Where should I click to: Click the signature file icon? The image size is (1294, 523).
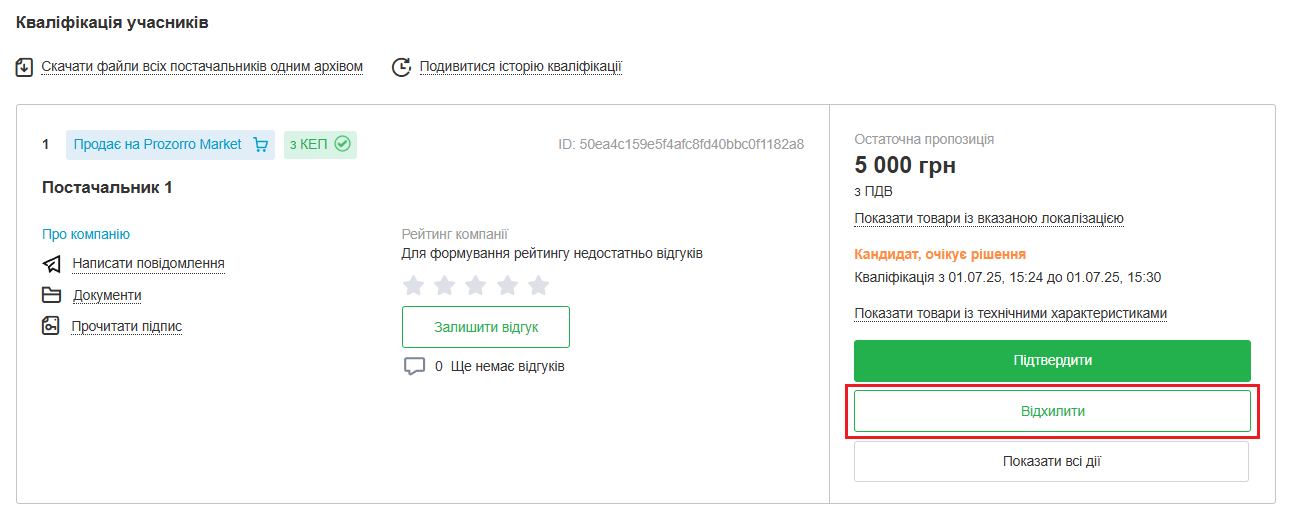coord(51,326)
